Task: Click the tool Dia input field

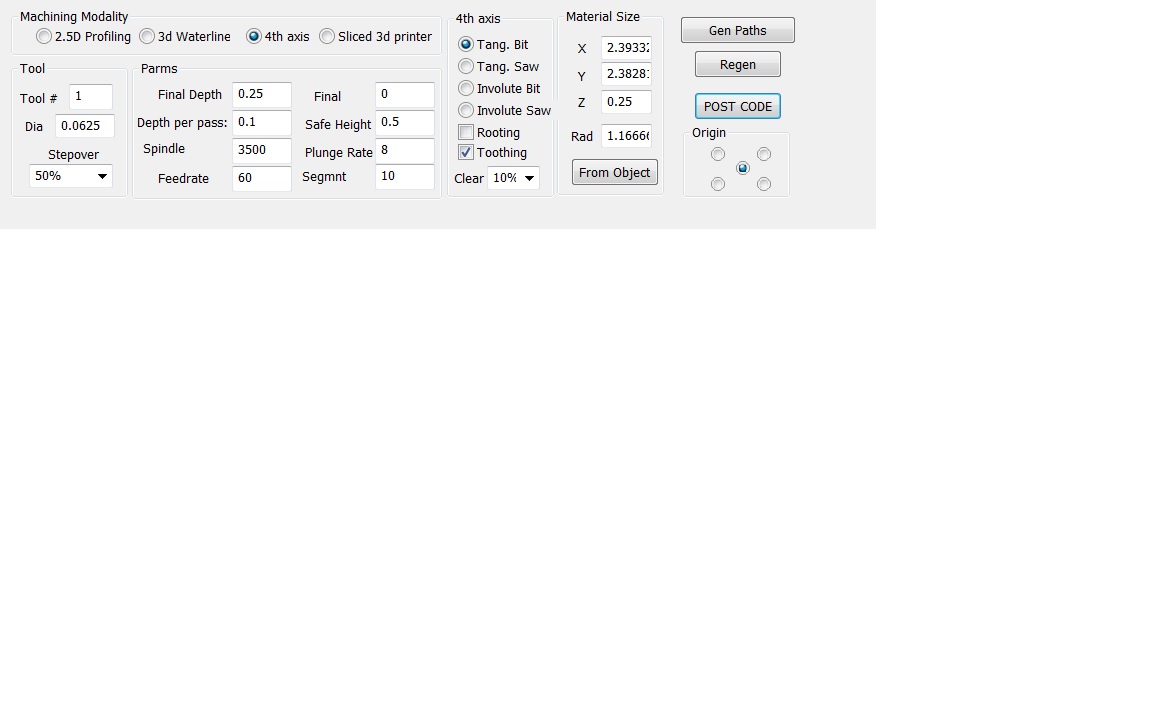Action: pos(84,127)
